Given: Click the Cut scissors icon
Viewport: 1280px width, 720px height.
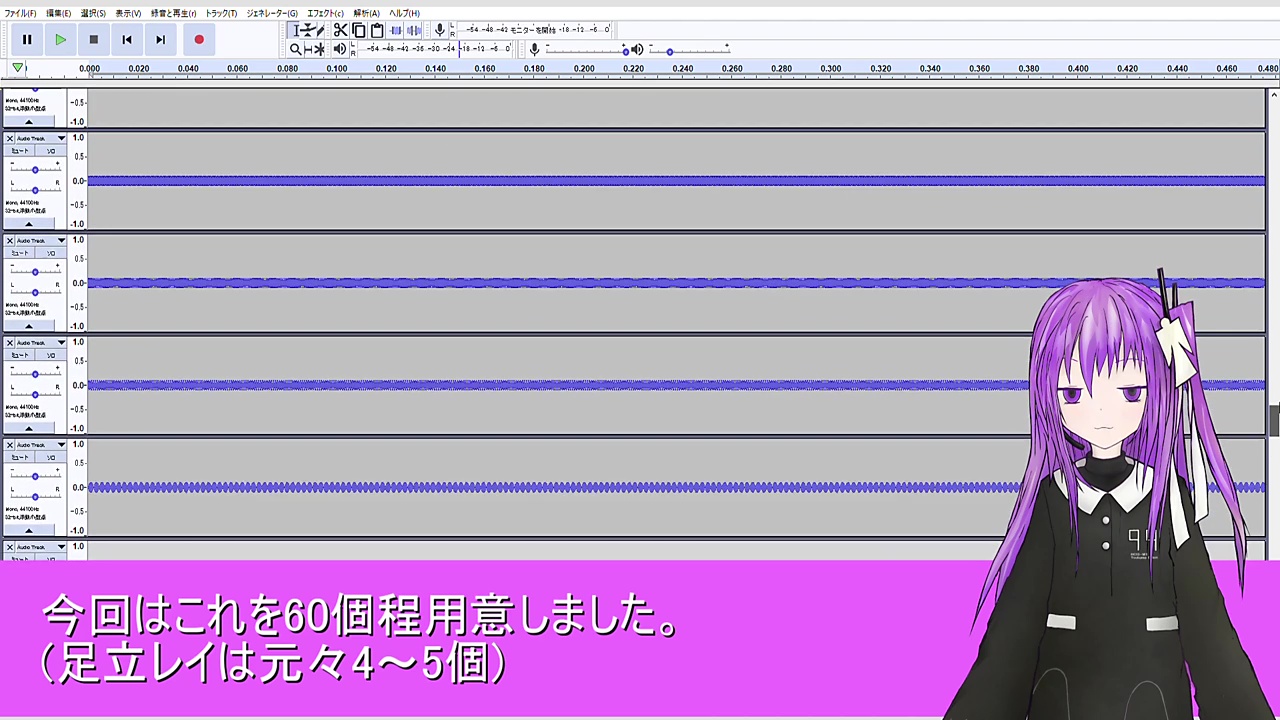Looking at the screenshot, I should tap(340, 30).
